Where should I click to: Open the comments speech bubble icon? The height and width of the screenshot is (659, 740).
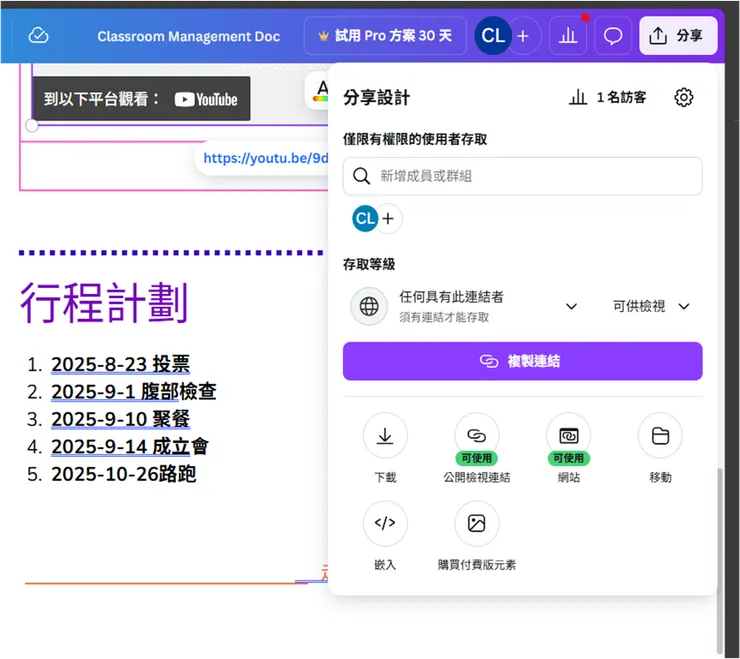613,35
